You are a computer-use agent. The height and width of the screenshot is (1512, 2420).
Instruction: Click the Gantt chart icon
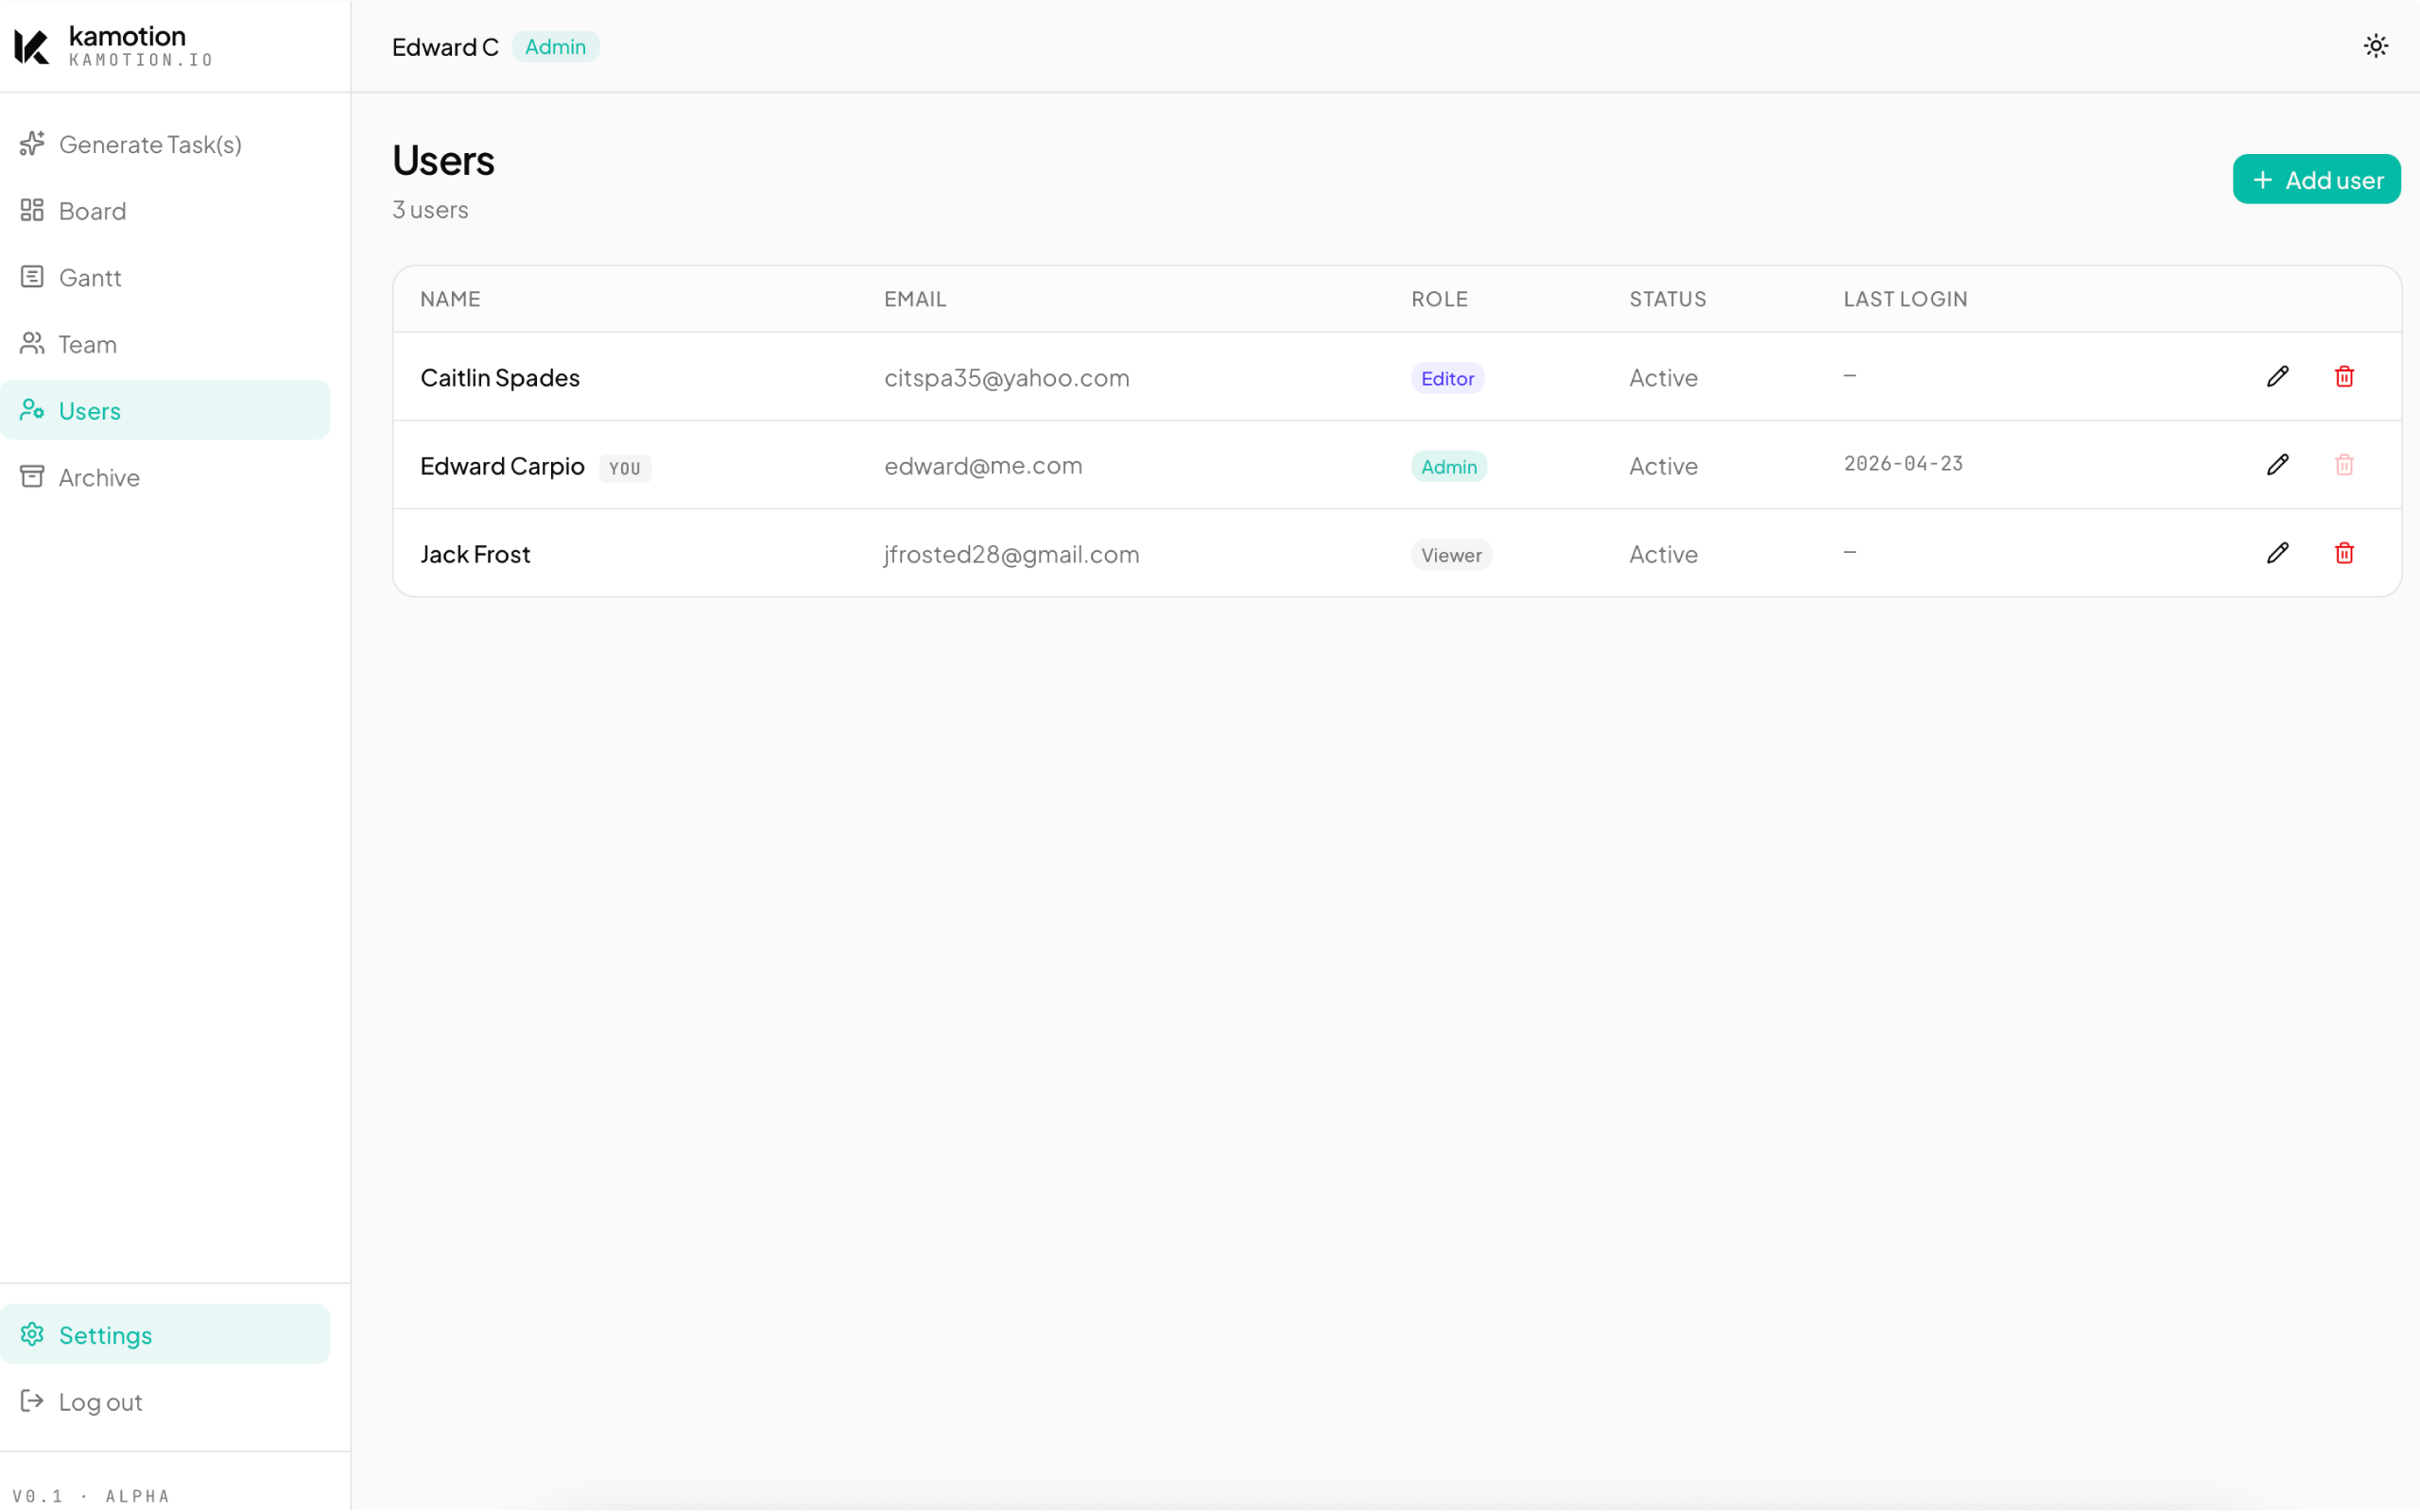point(33,277)
